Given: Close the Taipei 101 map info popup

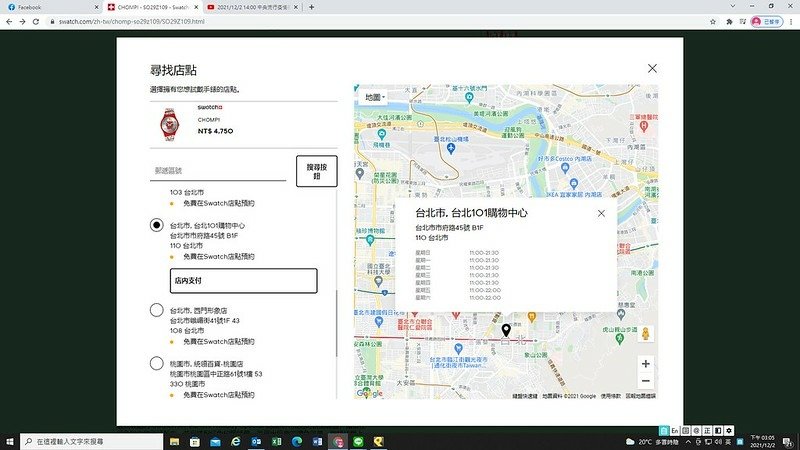Looking at the screenshot, I should (x=601, y=213).
